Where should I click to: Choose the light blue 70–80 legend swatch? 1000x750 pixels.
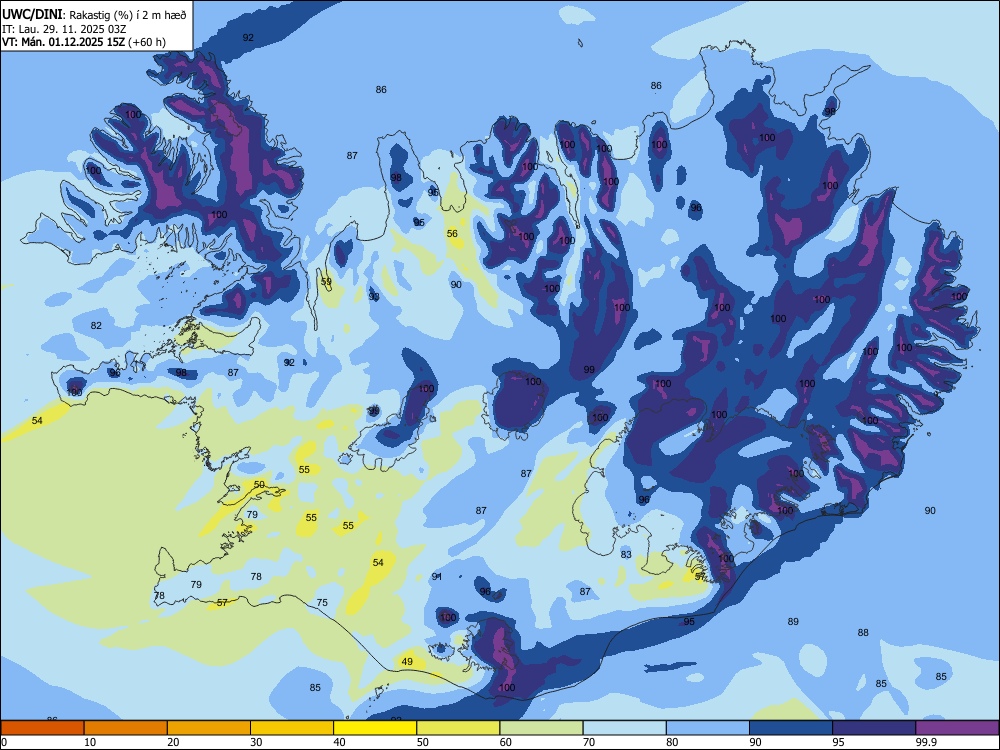click(624, 728)
